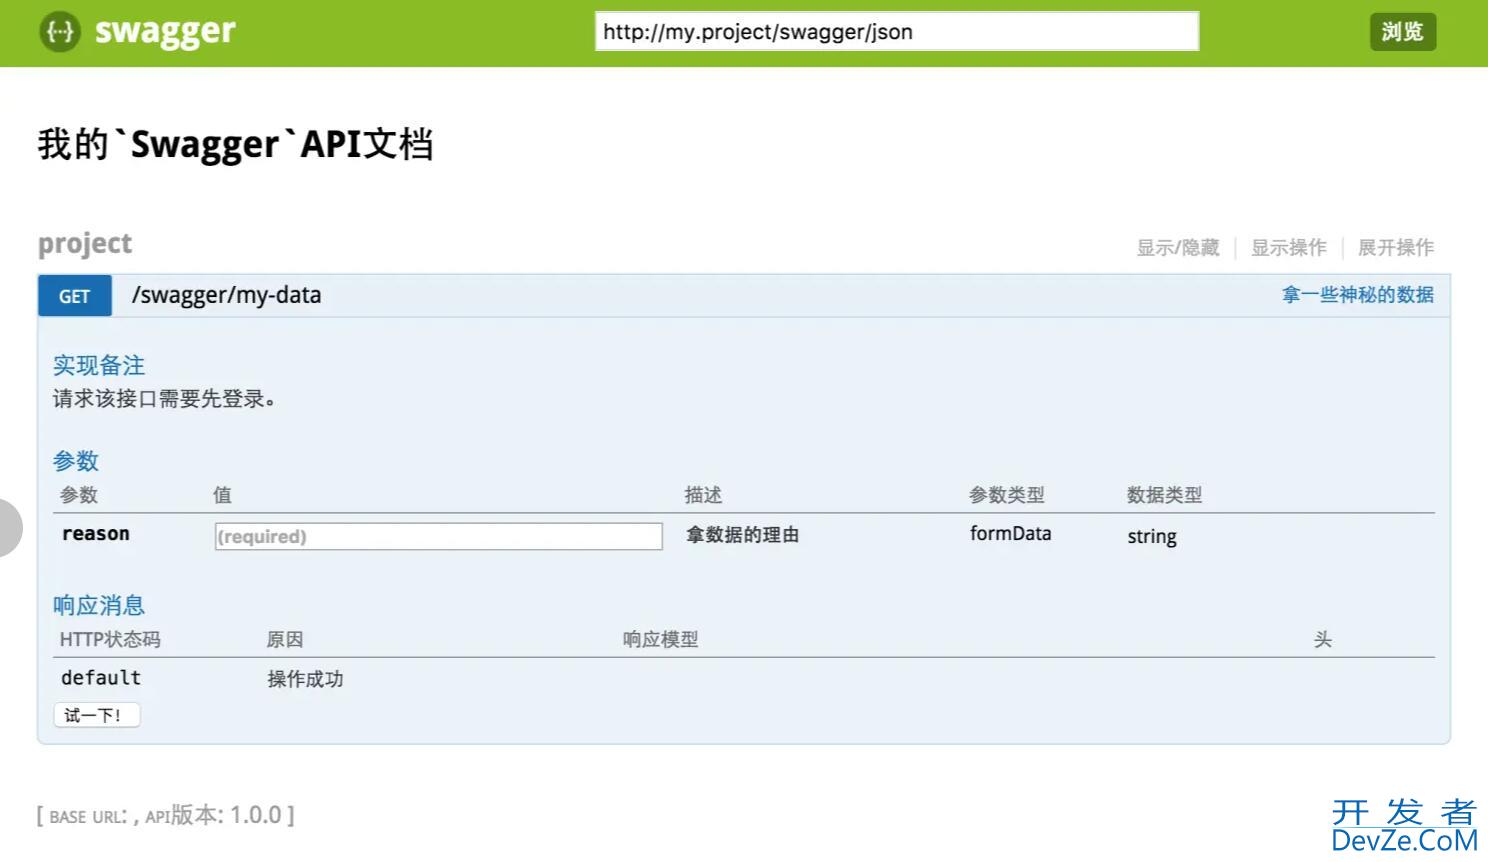1488x862 pixels.
Task: Click the GET method badge
Action: (75, 296)
